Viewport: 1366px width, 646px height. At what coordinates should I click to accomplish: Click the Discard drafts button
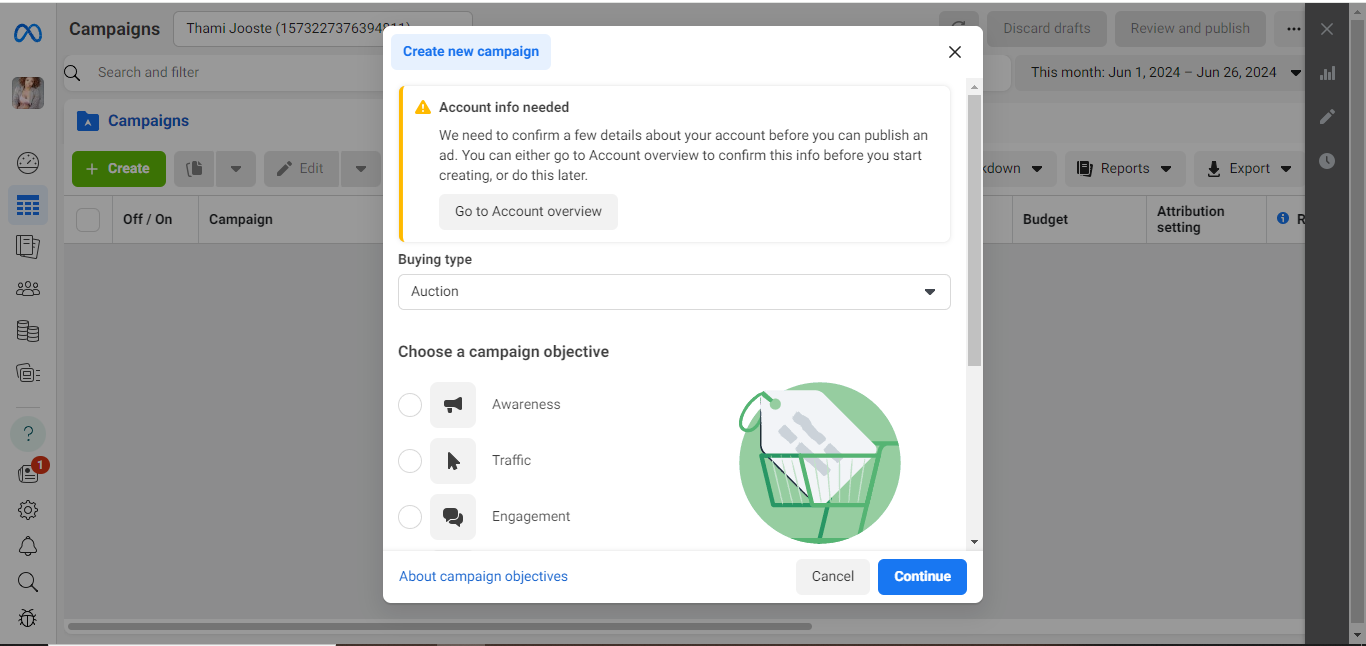[1047, 29]
